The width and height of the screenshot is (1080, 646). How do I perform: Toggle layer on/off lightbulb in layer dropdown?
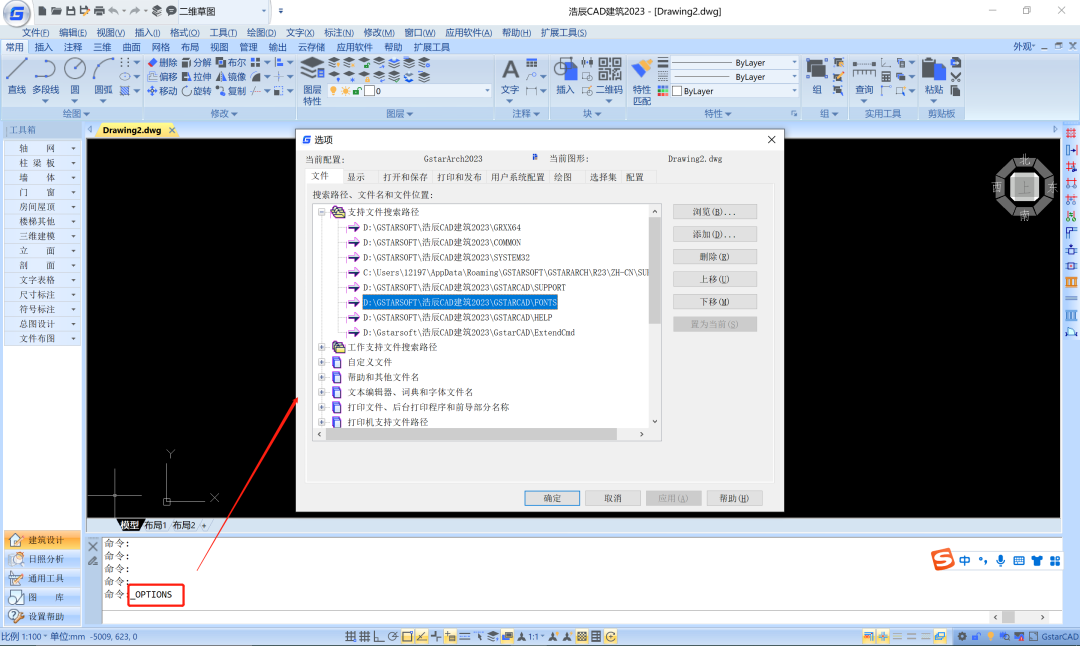point(333,91)
